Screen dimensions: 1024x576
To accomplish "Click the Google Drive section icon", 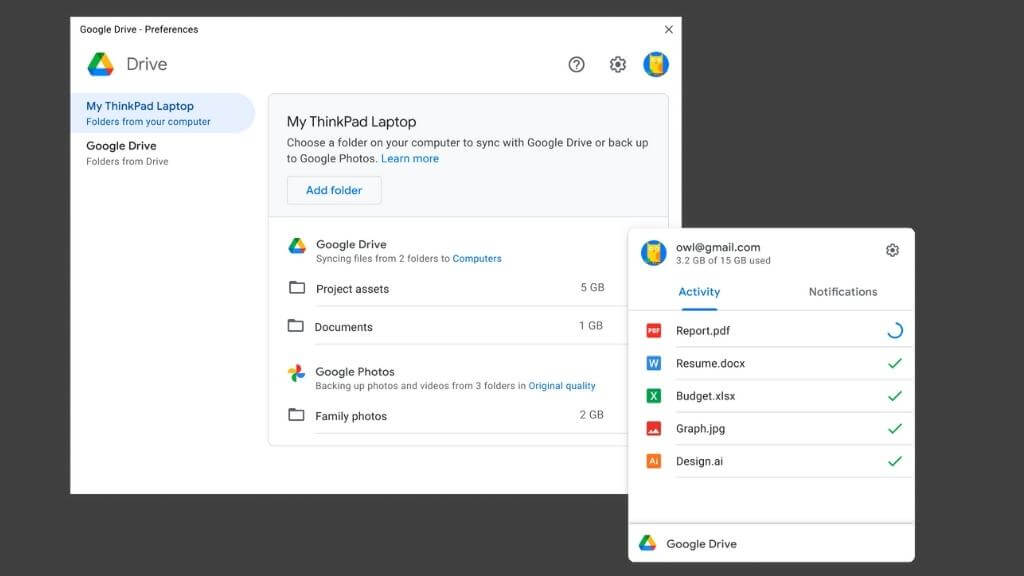I will (297, 246).
